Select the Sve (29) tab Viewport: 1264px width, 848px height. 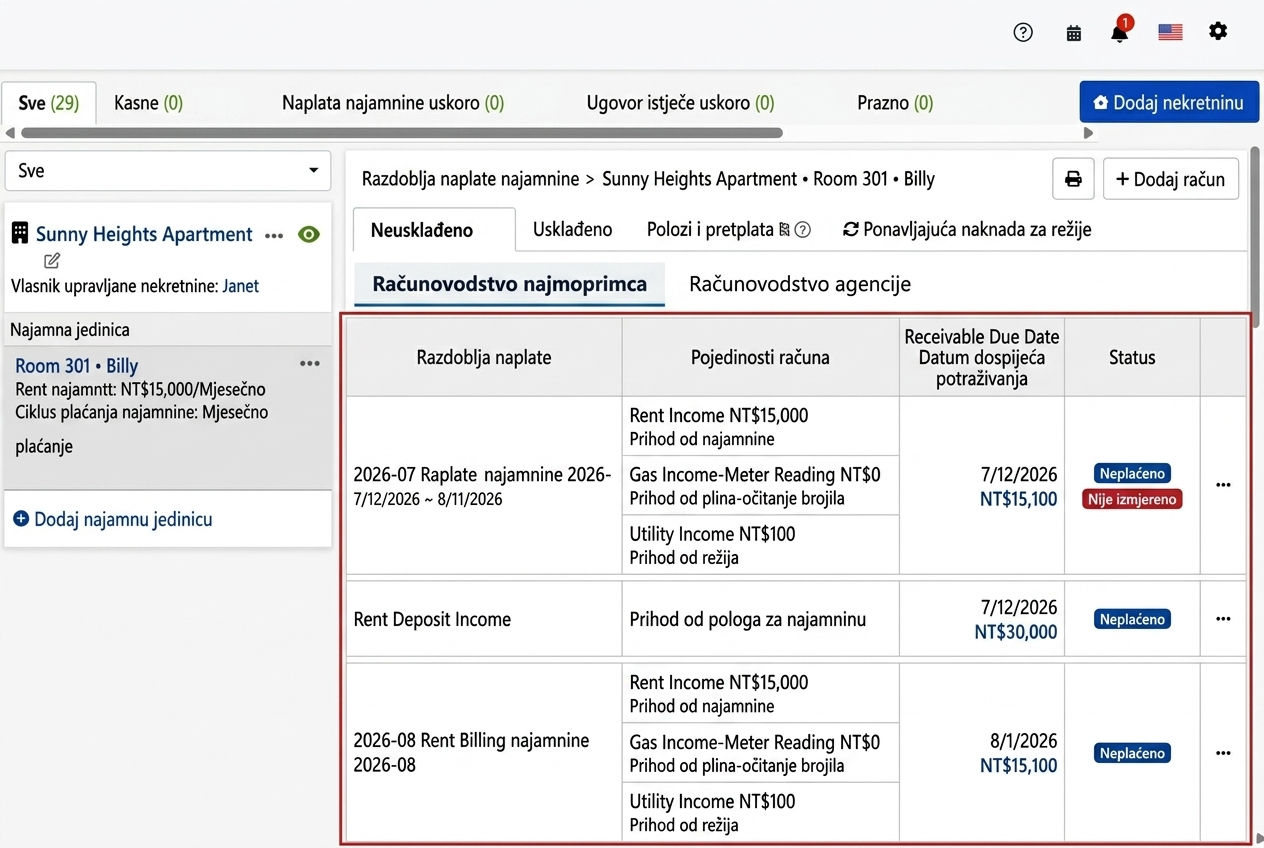49,103
